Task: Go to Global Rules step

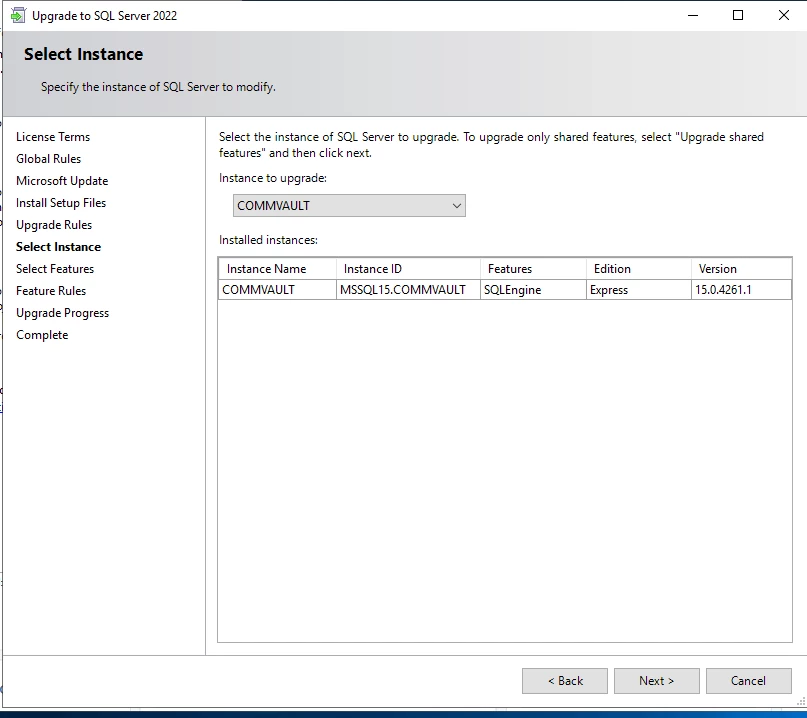Action: pyautogui.click(x=48, y=159)
